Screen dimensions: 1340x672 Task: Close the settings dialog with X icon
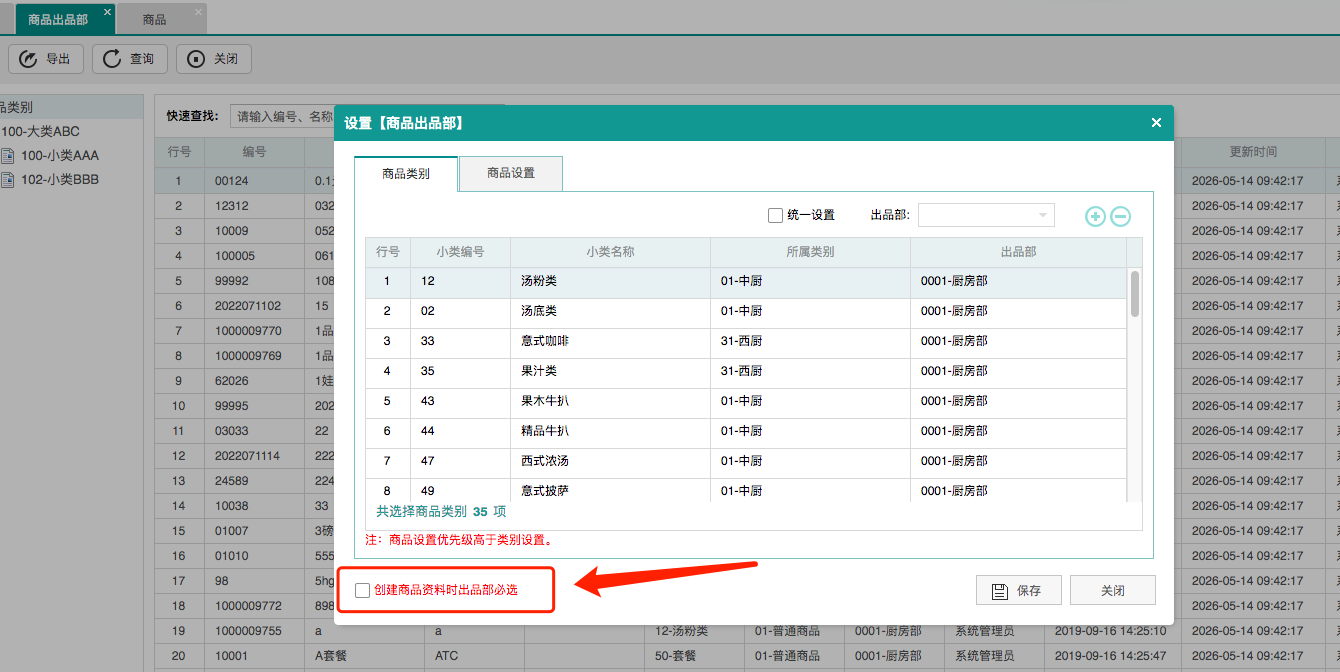[x=1156, y=123]
